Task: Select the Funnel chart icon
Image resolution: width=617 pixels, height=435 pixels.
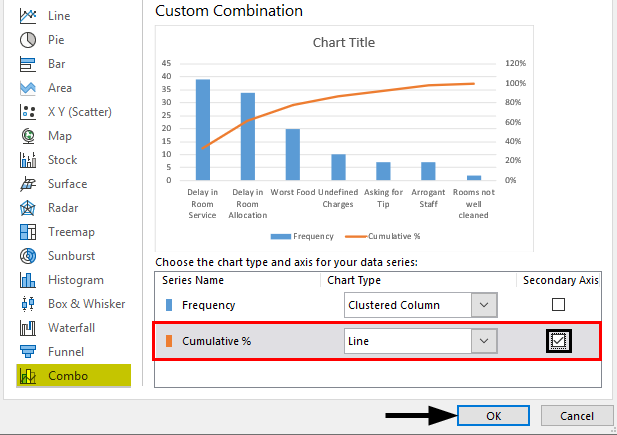Action: [28, 352]
